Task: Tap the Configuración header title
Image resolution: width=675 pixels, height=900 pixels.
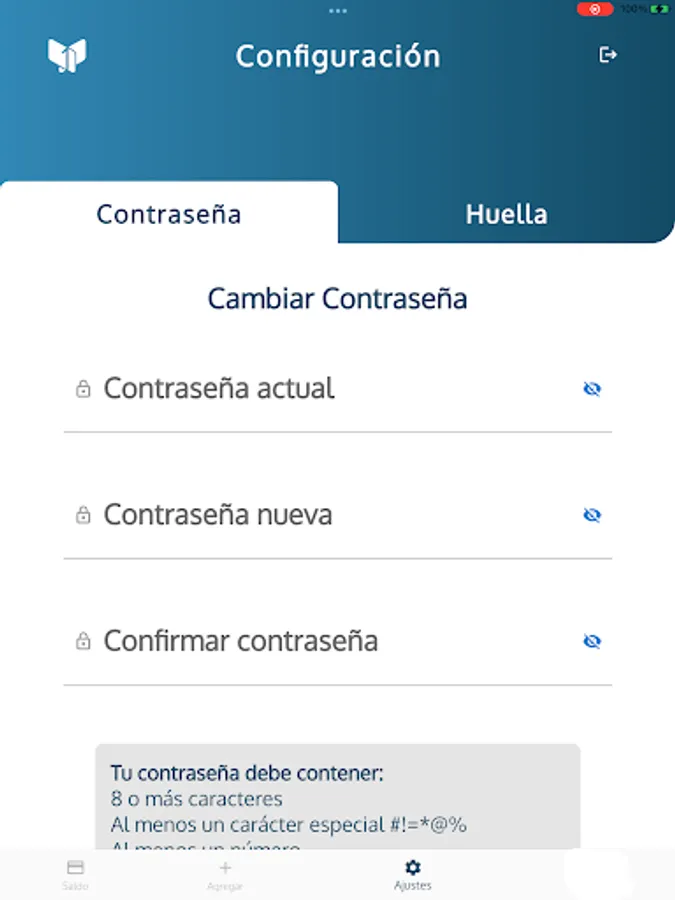Action: pos(338,57)
